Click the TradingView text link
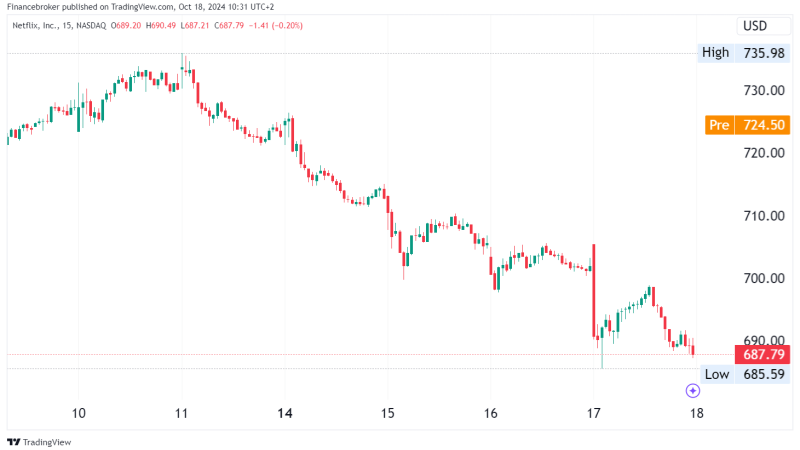The image size is (800, 450). [47, 442]
